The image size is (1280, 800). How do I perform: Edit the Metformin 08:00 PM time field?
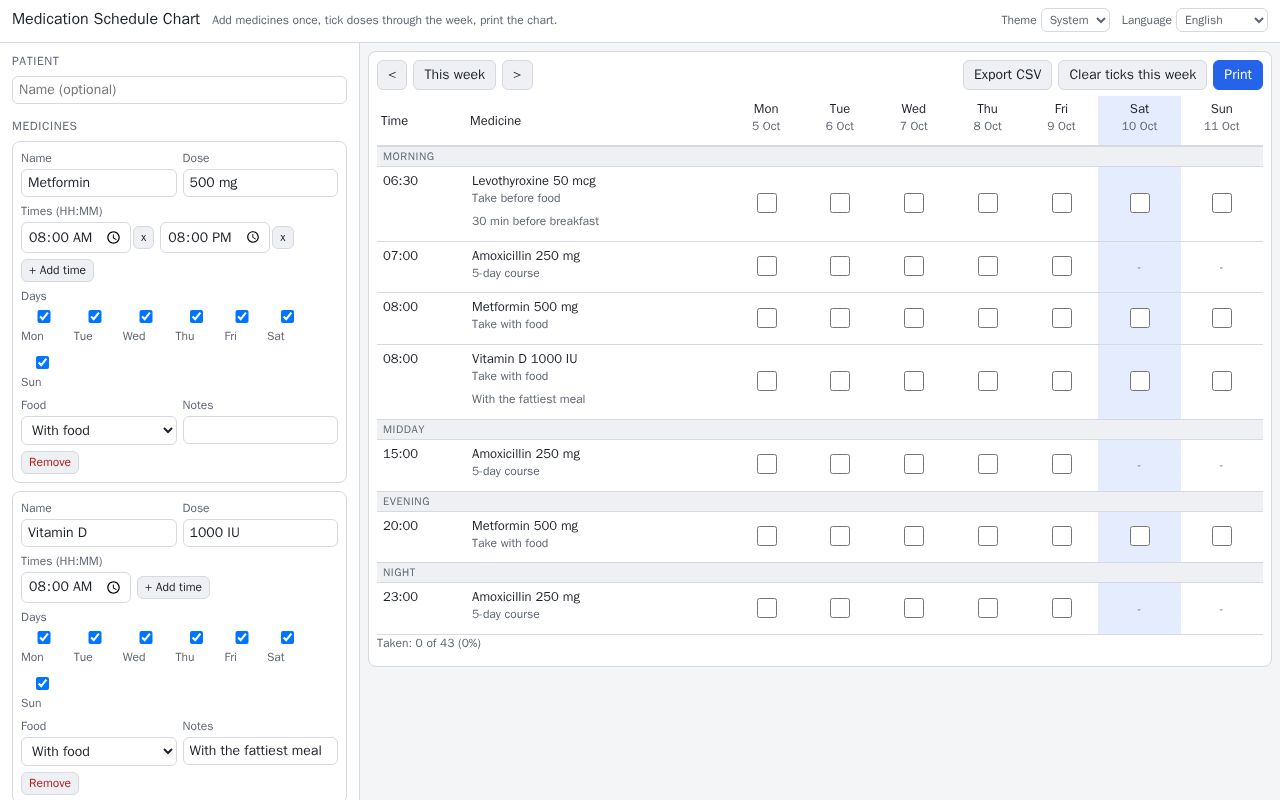(215, 237)
